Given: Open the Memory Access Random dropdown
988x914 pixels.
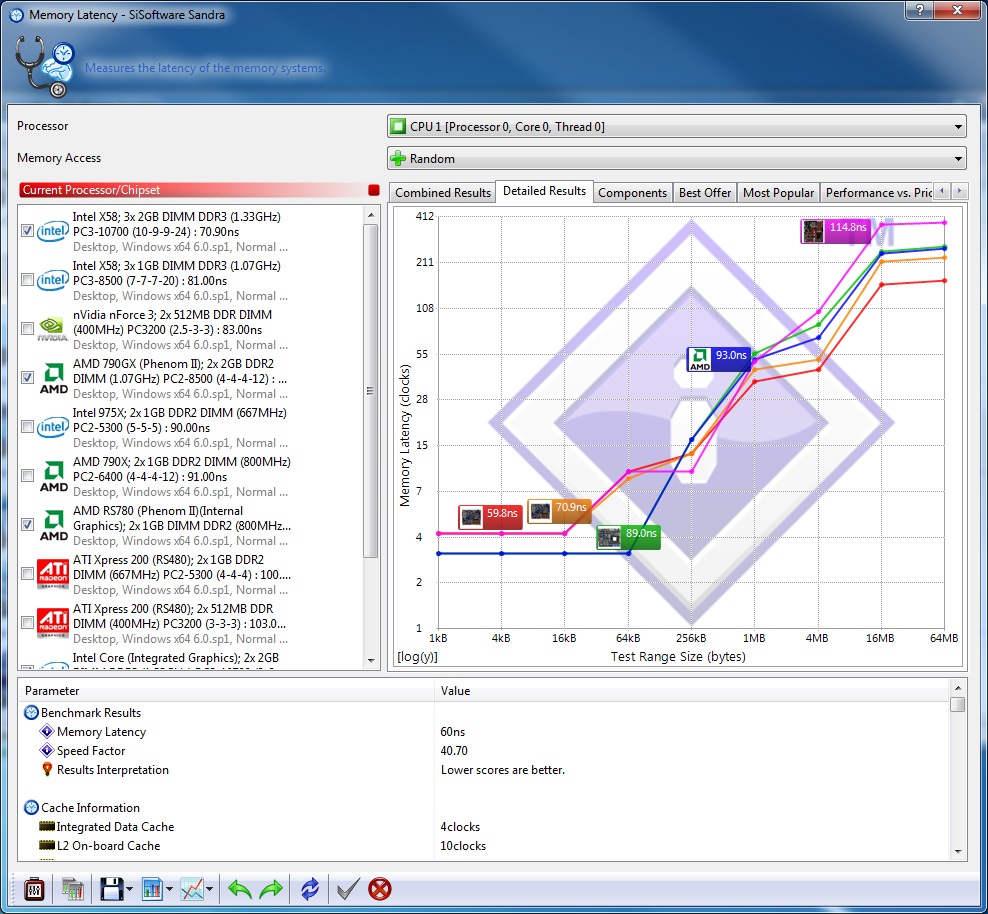Looking at the screenshot, I should [677, 159].
